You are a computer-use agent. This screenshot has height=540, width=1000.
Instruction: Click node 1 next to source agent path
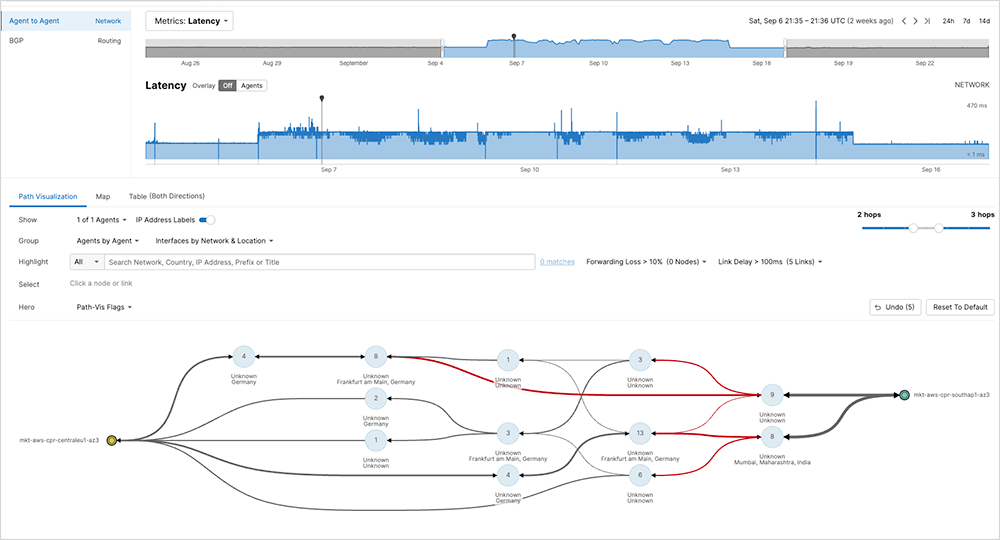pos(376,440)
